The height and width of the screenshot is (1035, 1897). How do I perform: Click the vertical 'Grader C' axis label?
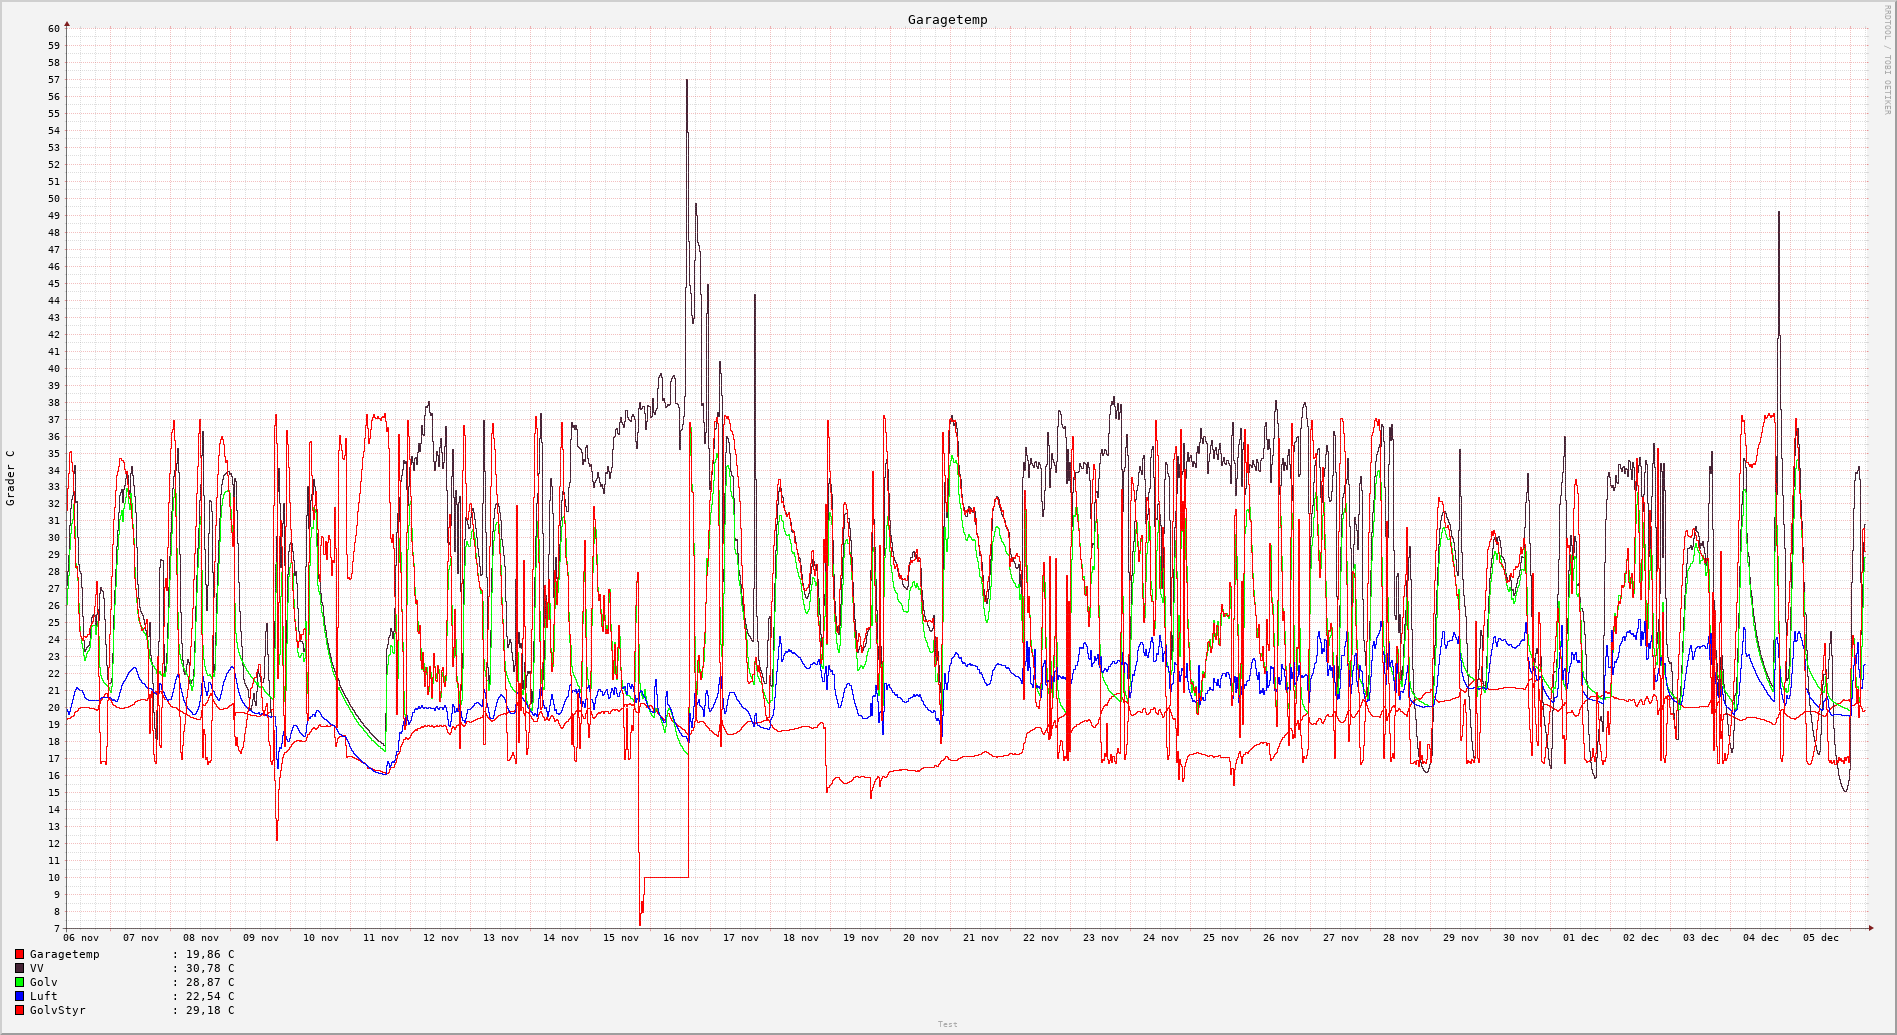(11, 478)
